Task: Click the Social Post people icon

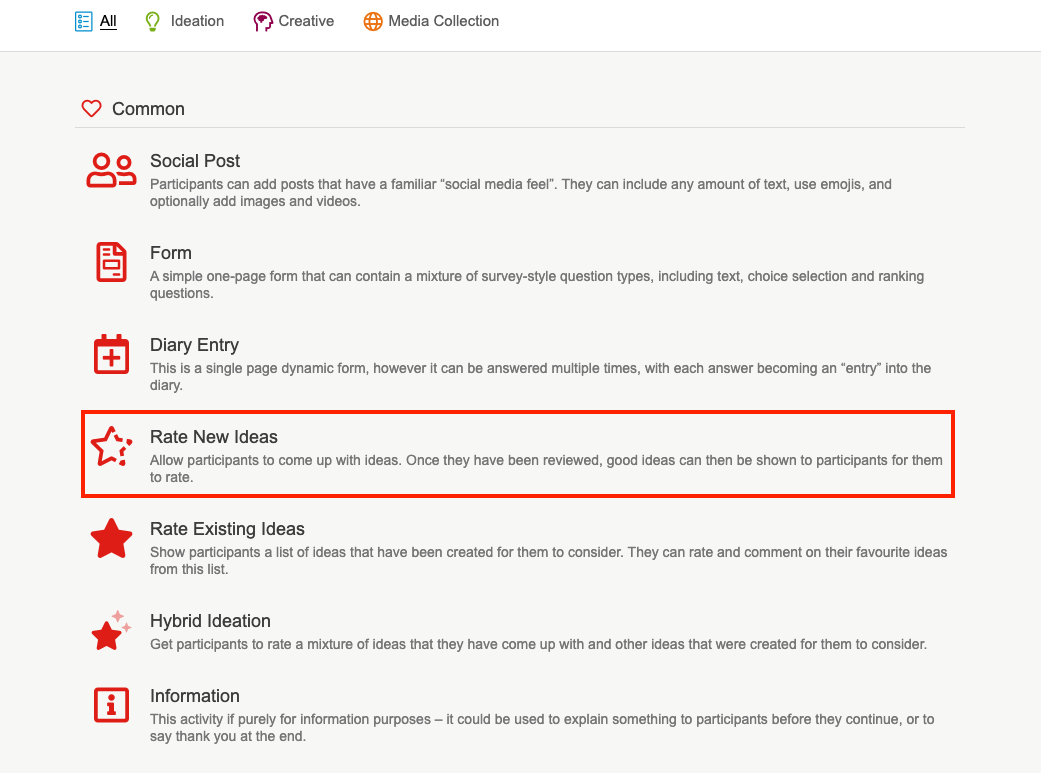Action: coord(111,171)
